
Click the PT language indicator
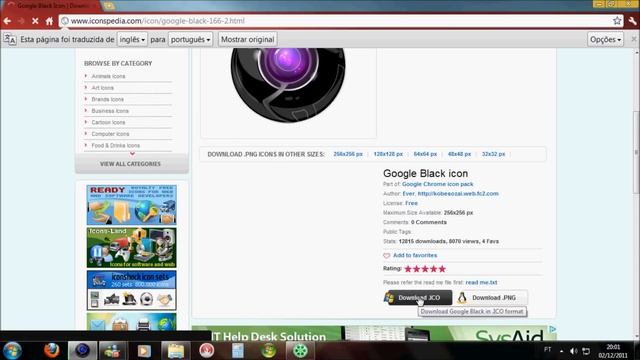click(547, 349)
